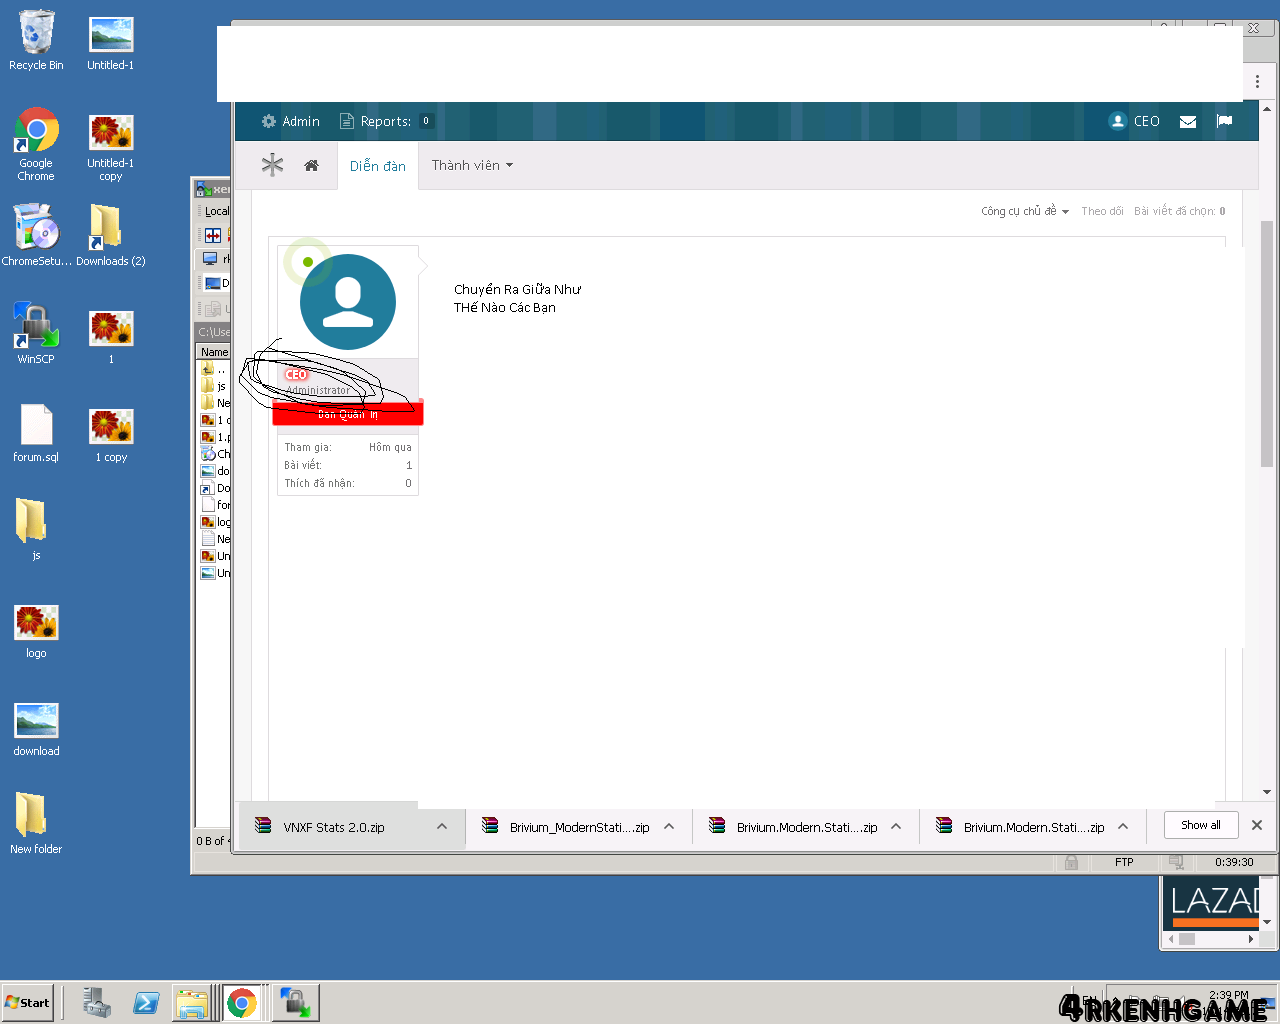Expand options for VNXF Stats 2.0.zip download
The width and height of the screenshot is (1280, 1024).
pos(442,827)
